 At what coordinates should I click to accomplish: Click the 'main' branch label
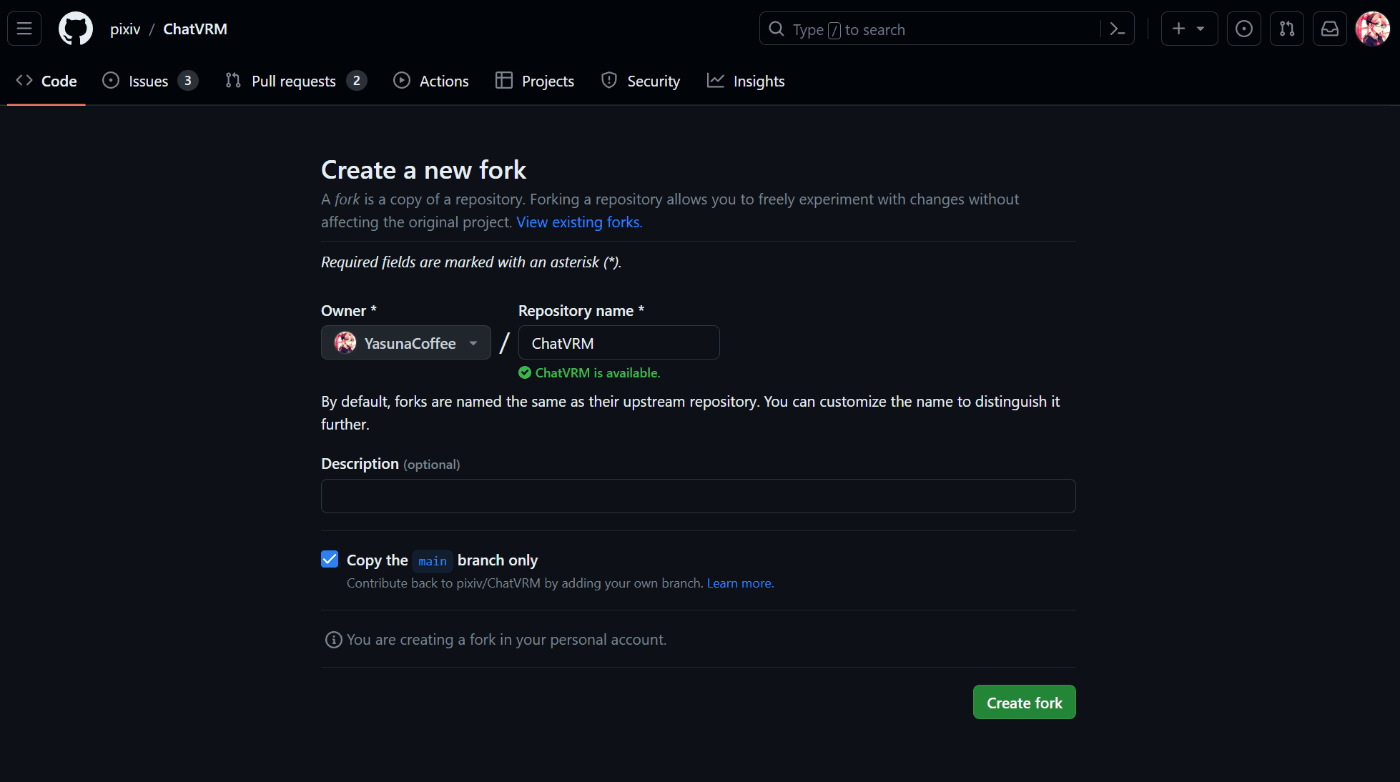coord(433,561)
